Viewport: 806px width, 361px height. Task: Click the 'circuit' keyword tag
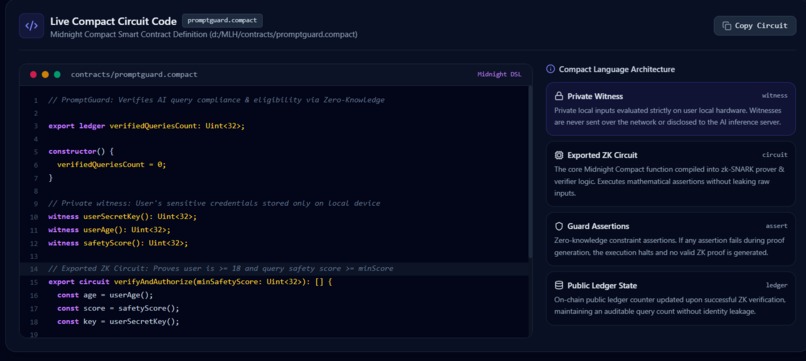tap(774, 155)
